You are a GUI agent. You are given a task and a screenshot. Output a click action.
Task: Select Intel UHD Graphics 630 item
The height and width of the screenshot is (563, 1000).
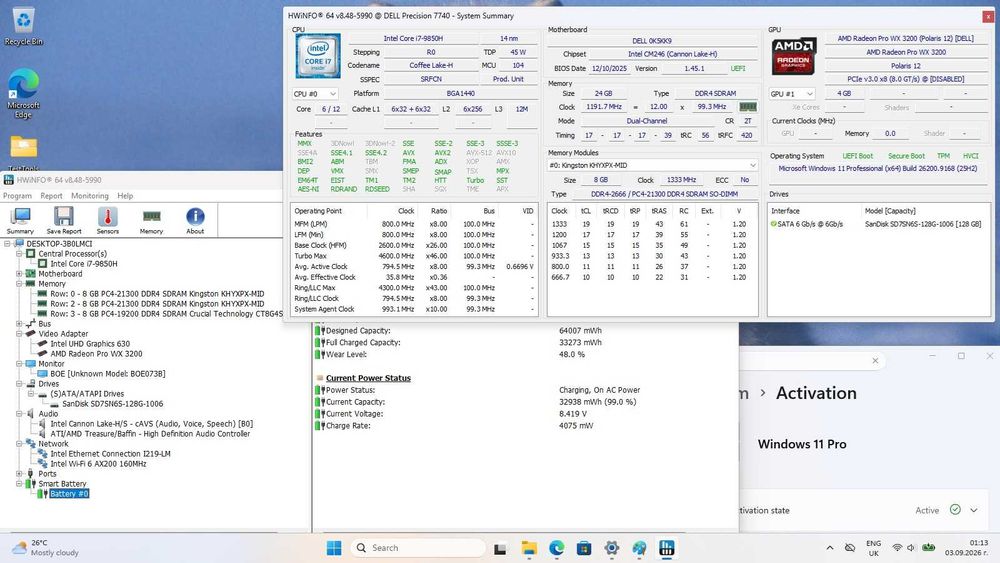pos(90,344)
